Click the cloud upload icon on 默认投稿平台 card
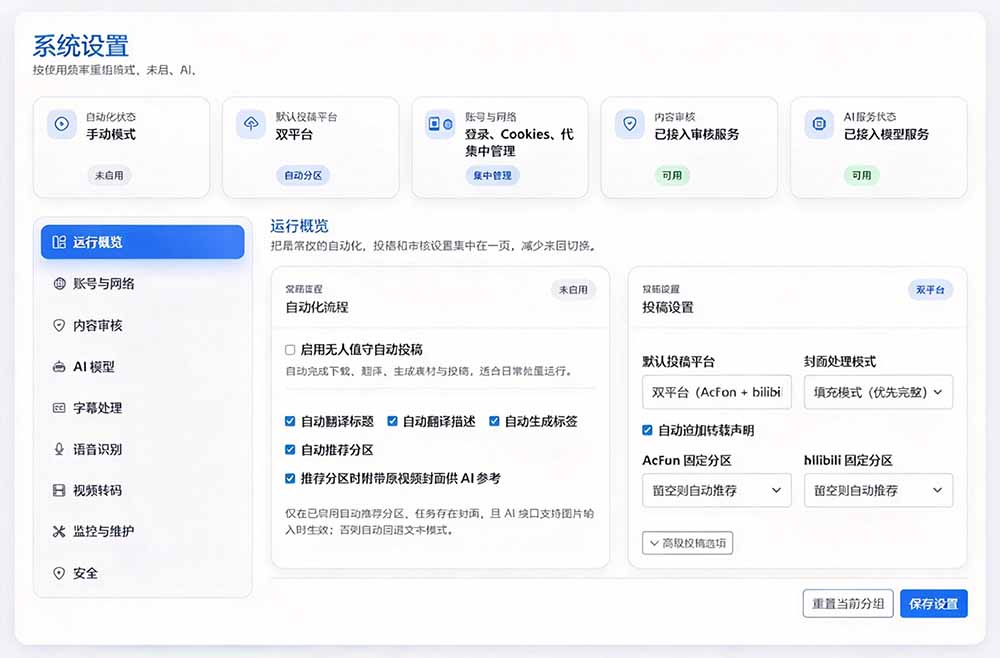The width and height of the screenshot is (1000, 658). 251,124
